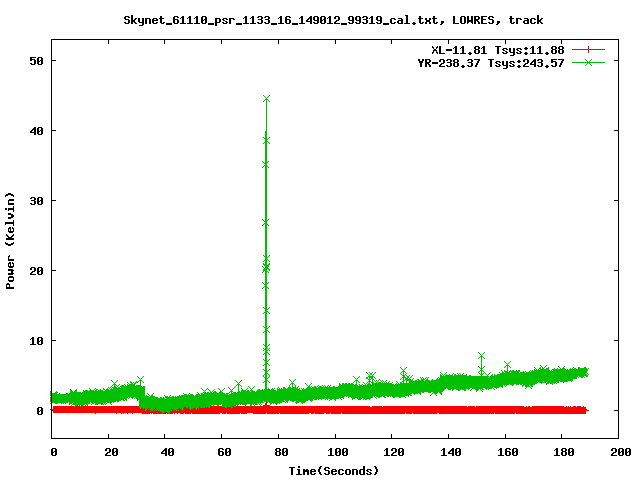Click the x-axis tick label 60
Image resolution: width=640 pixels, height=480 pixels.
coord(222,452)
